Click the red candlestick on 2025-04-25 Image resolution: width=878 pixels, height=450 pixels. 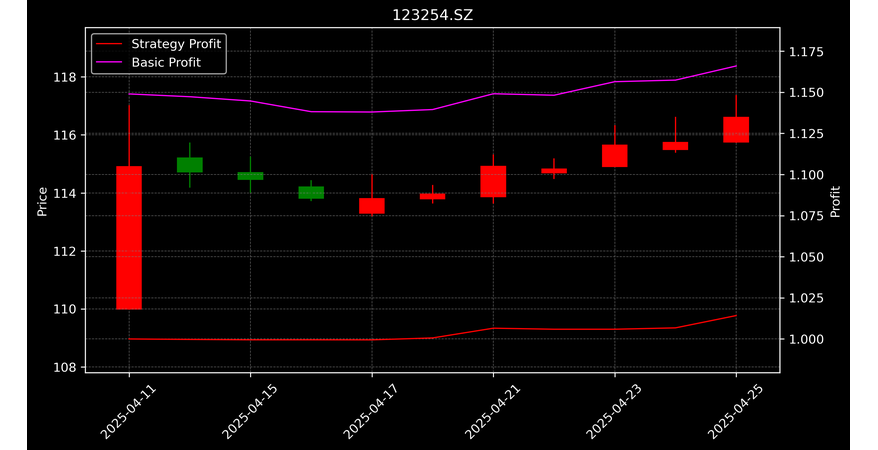(736, 130)
